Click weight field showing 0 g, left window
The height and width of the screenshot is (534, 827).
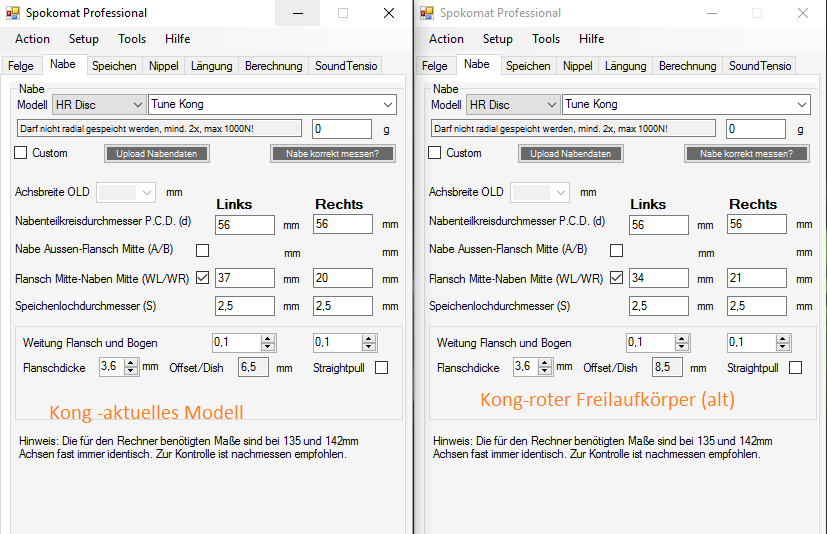342,129
